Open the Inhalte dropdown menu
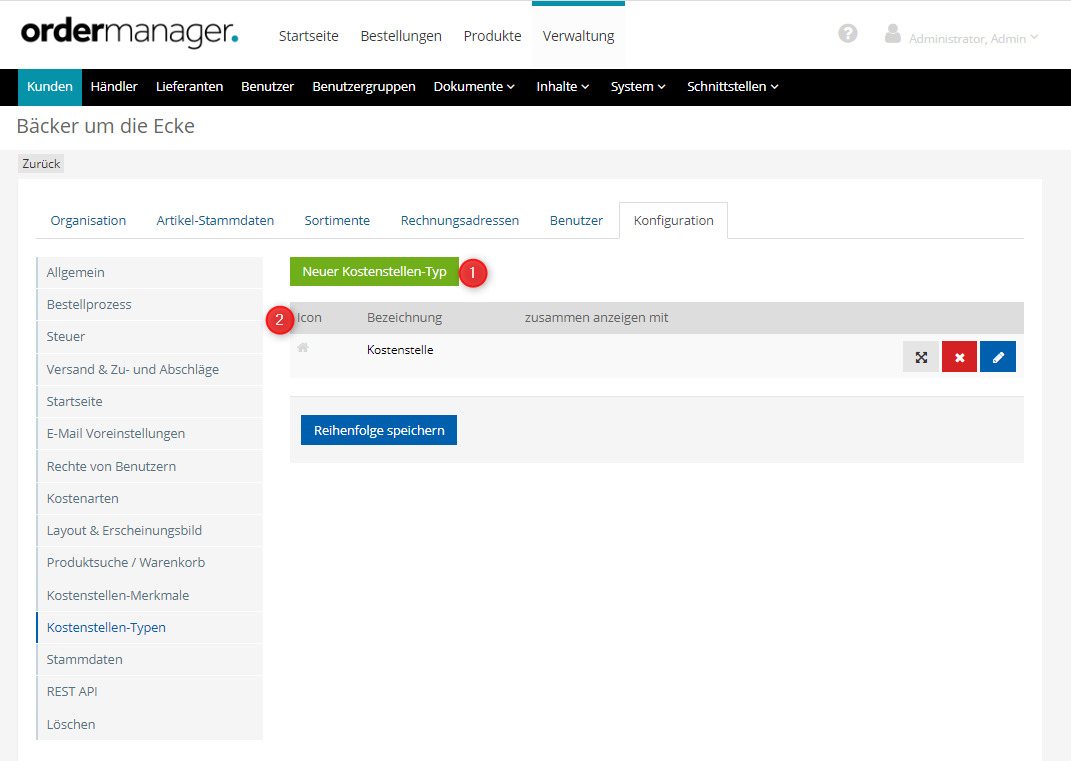1071x761 pixels. coord(562,87)
